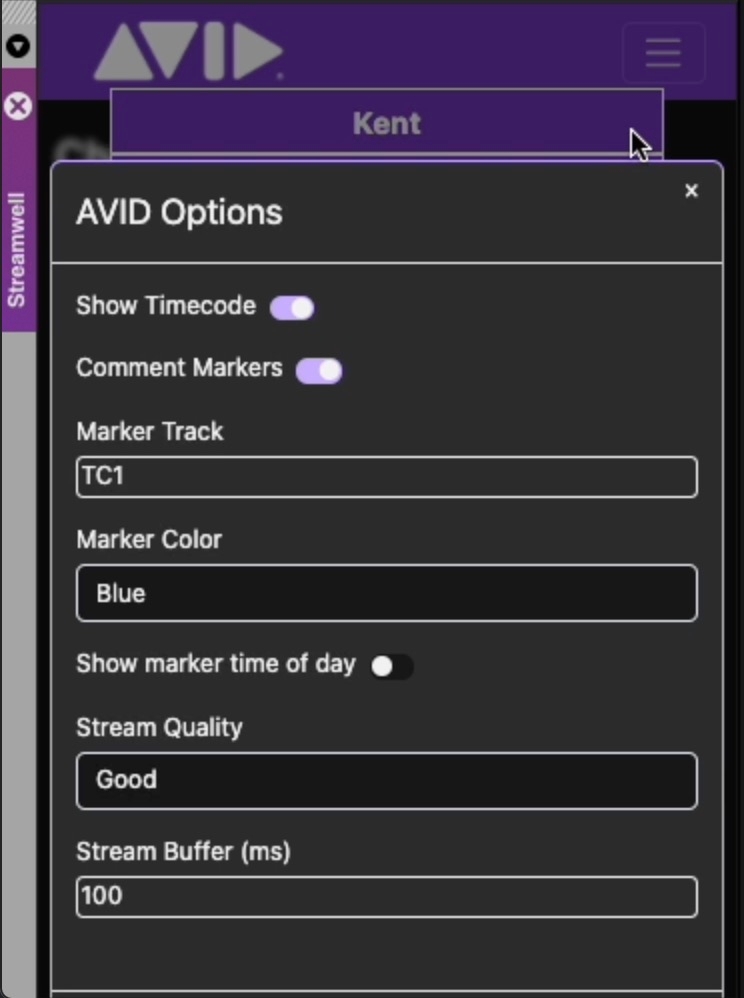Disable the Show Timecode toggle
This screenshot has width=744, height=998.
click(x=293, y=308)
